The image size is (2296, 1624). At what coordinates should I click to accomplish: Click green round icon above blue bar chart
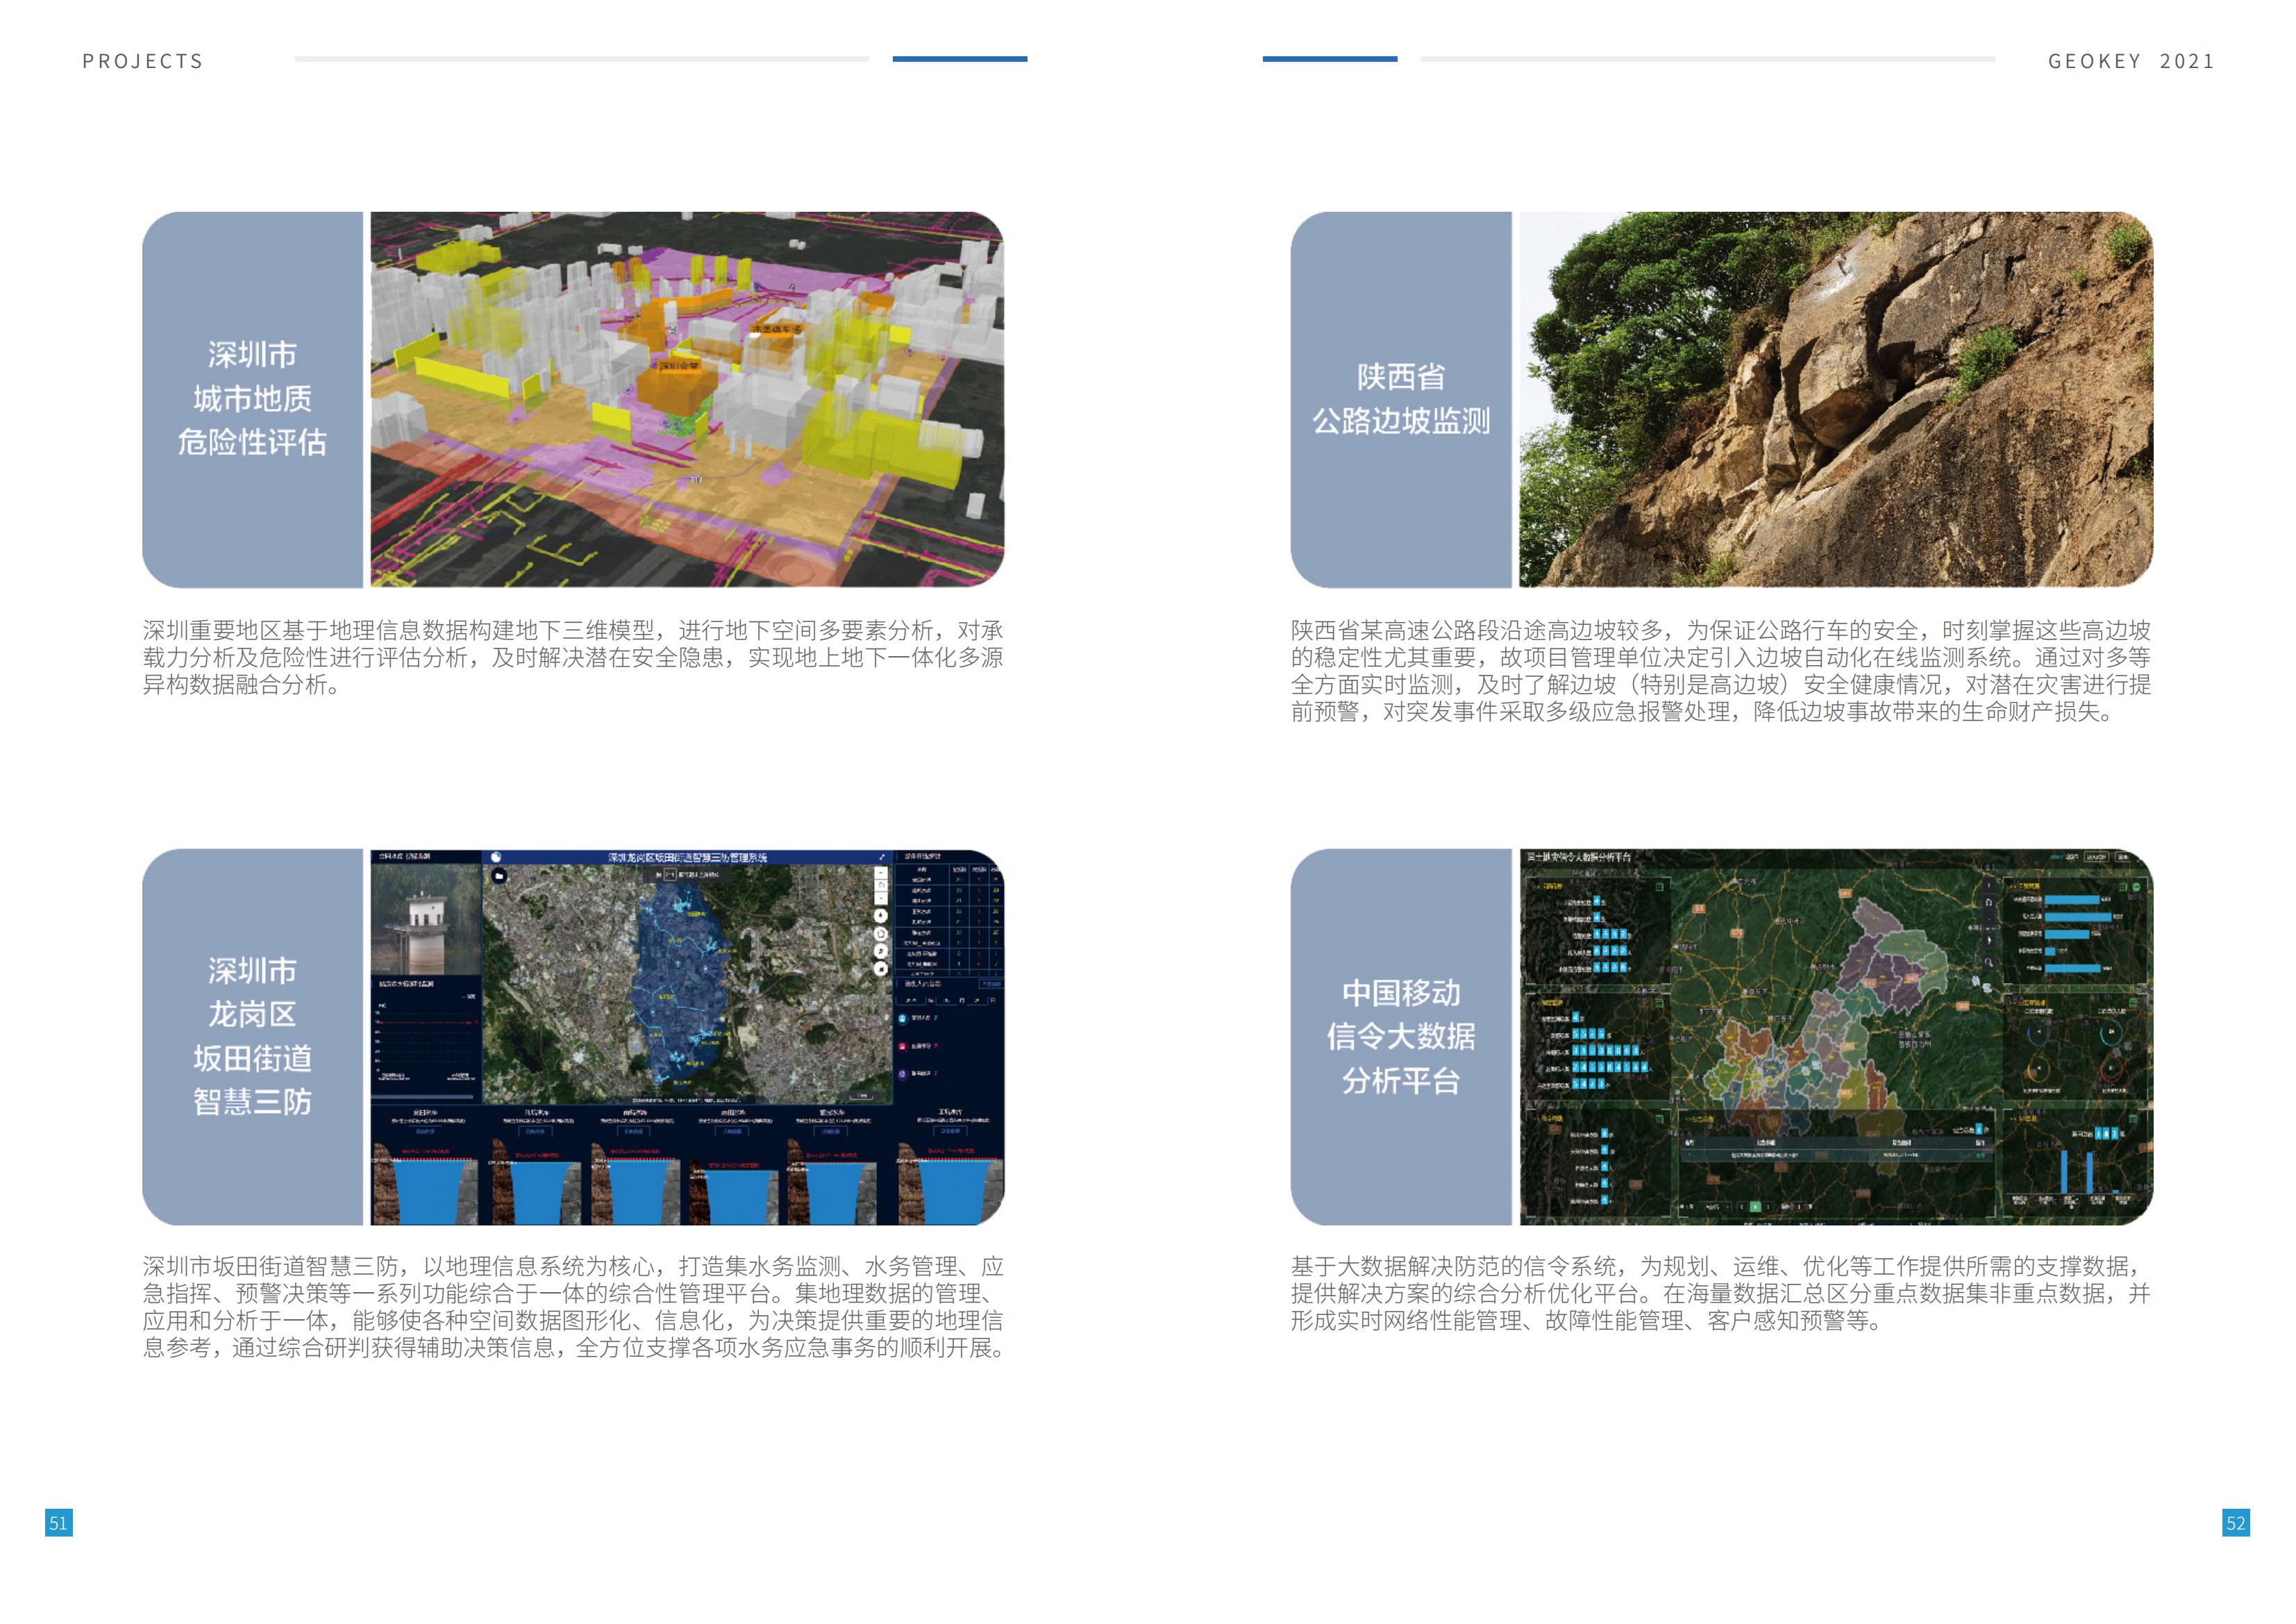click(2137, 887)
